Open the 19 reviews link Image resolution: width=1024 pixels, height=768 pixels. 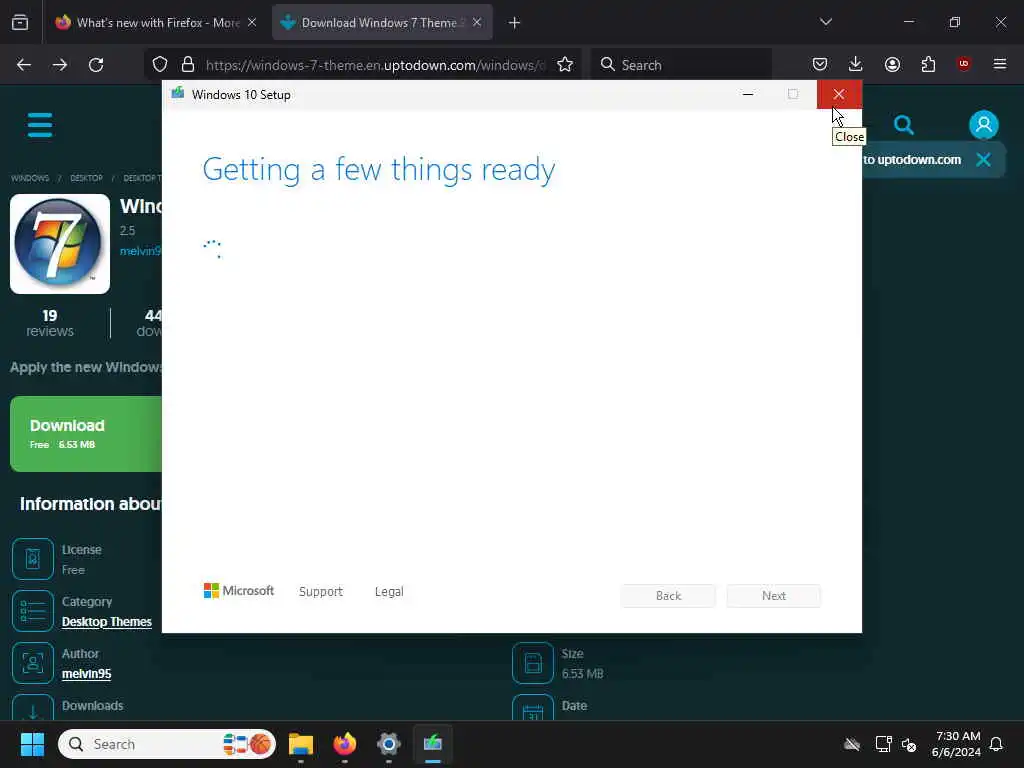pyautogui.click(x=50, y=323)
